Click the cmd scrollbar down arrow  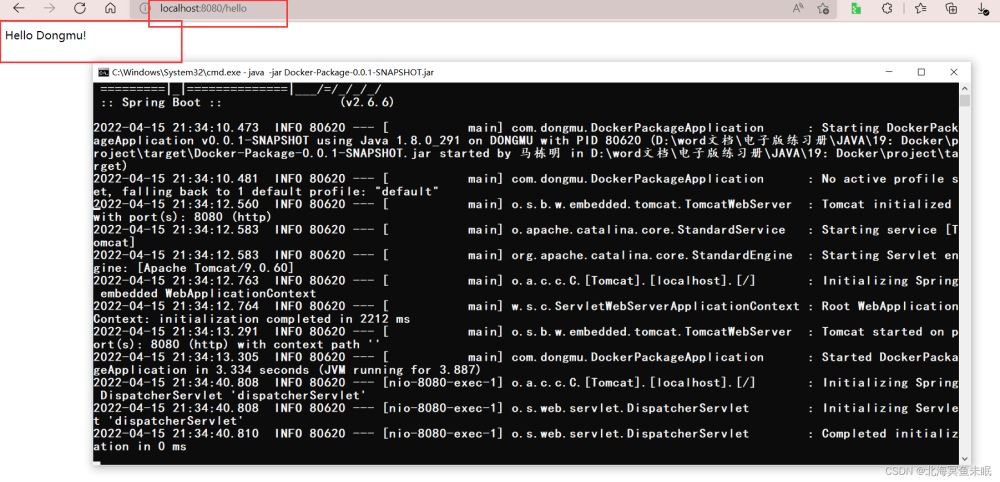tap(965, 458)
